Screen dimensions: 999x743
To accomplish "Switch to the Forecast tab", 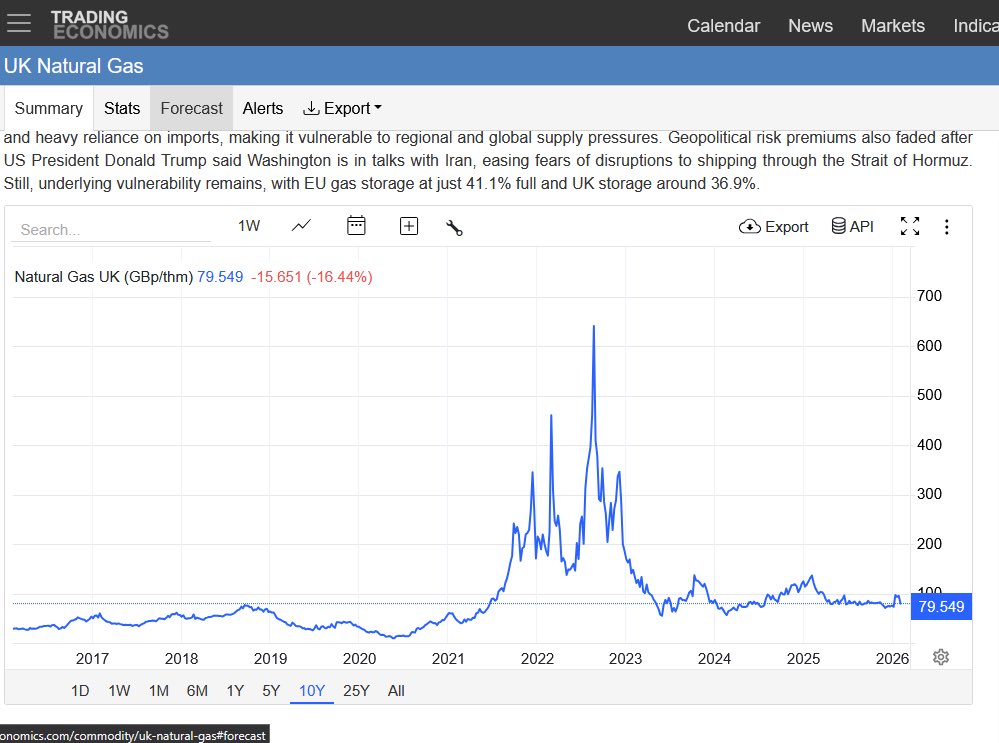I will (x=191, y=108).
